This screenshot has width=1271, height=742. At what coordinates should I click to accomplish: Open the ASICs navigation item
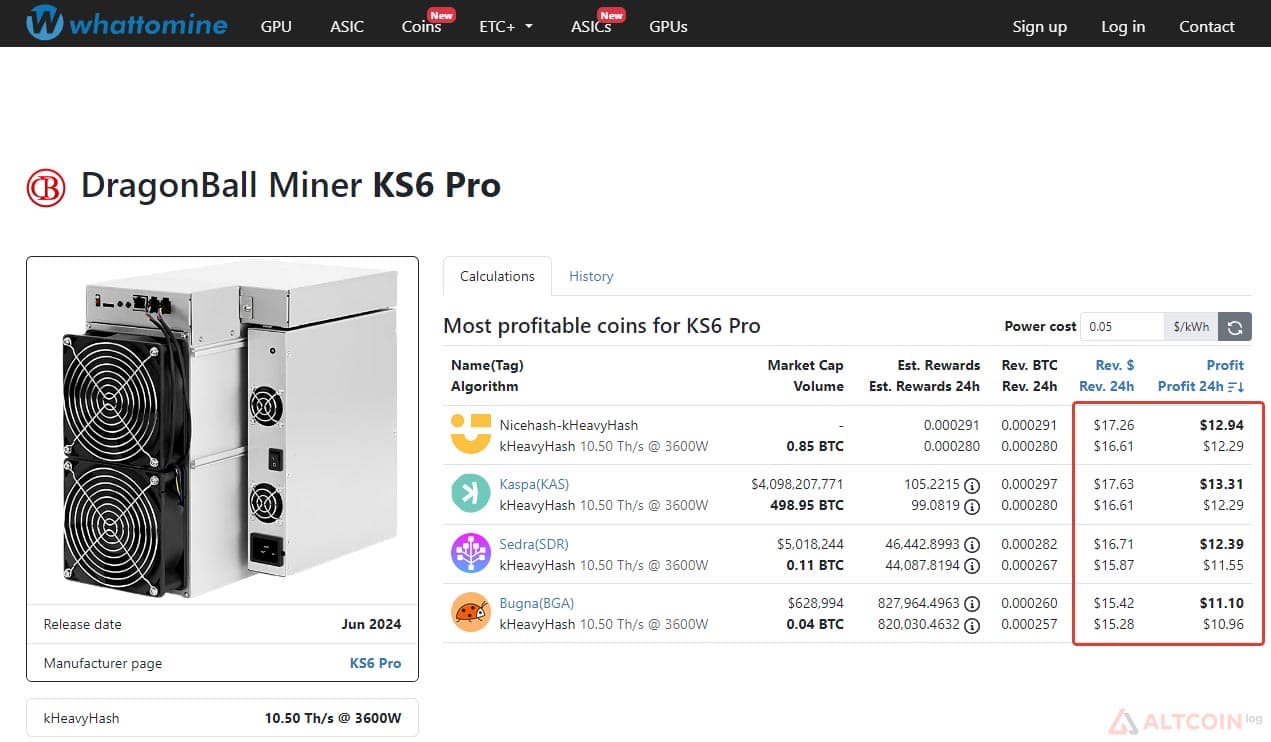591,27
